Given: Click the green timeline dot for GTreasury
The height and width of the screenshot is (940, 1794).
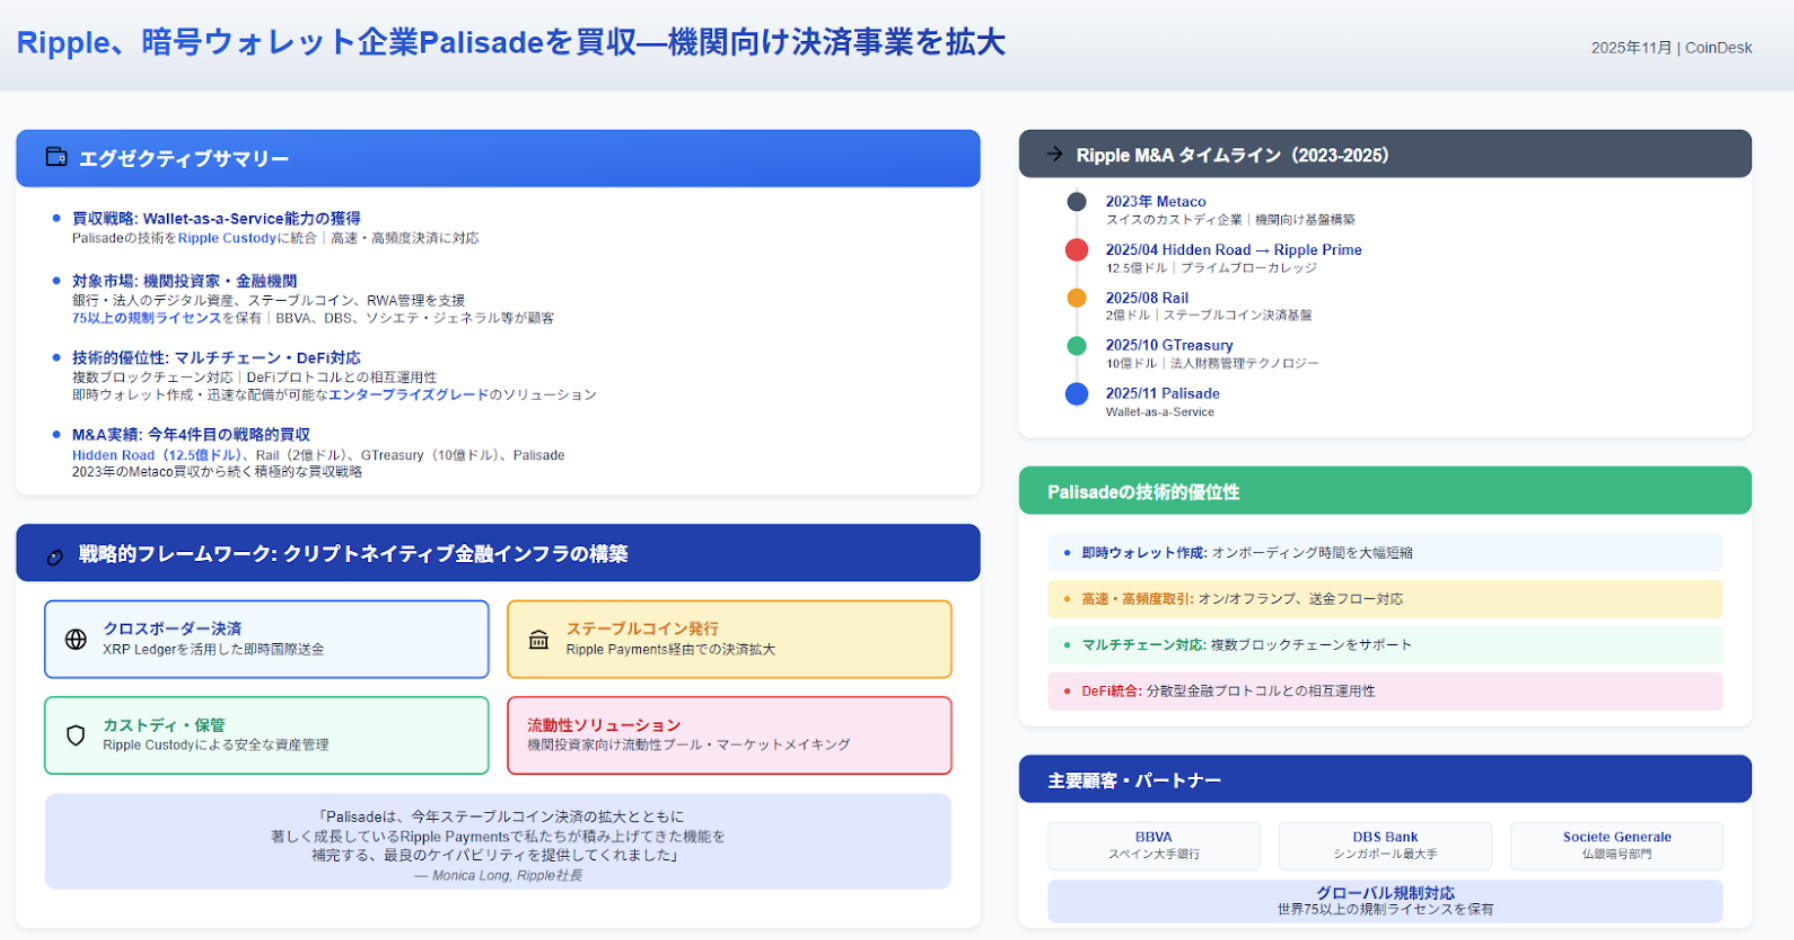Looking at the screenshot, I should pos(1076,345).
